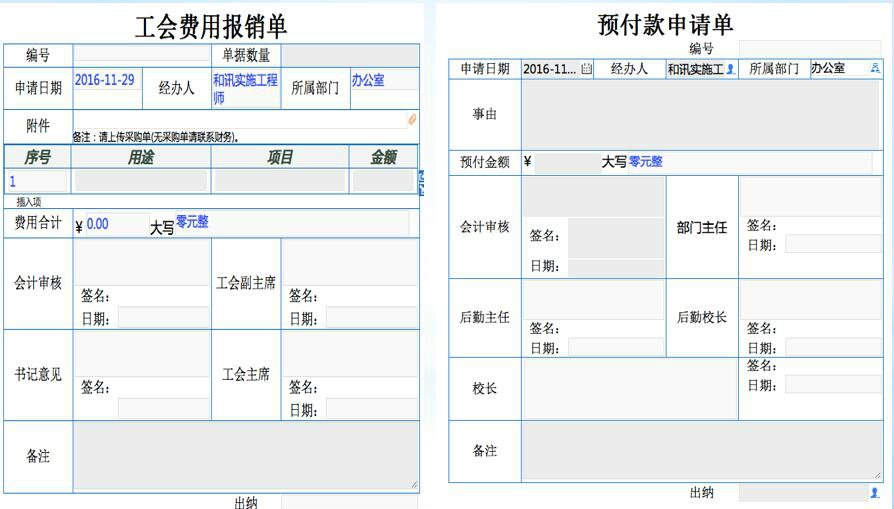Click the 工会副主席 opinion box
894x509 pixels.
(350, 262)
